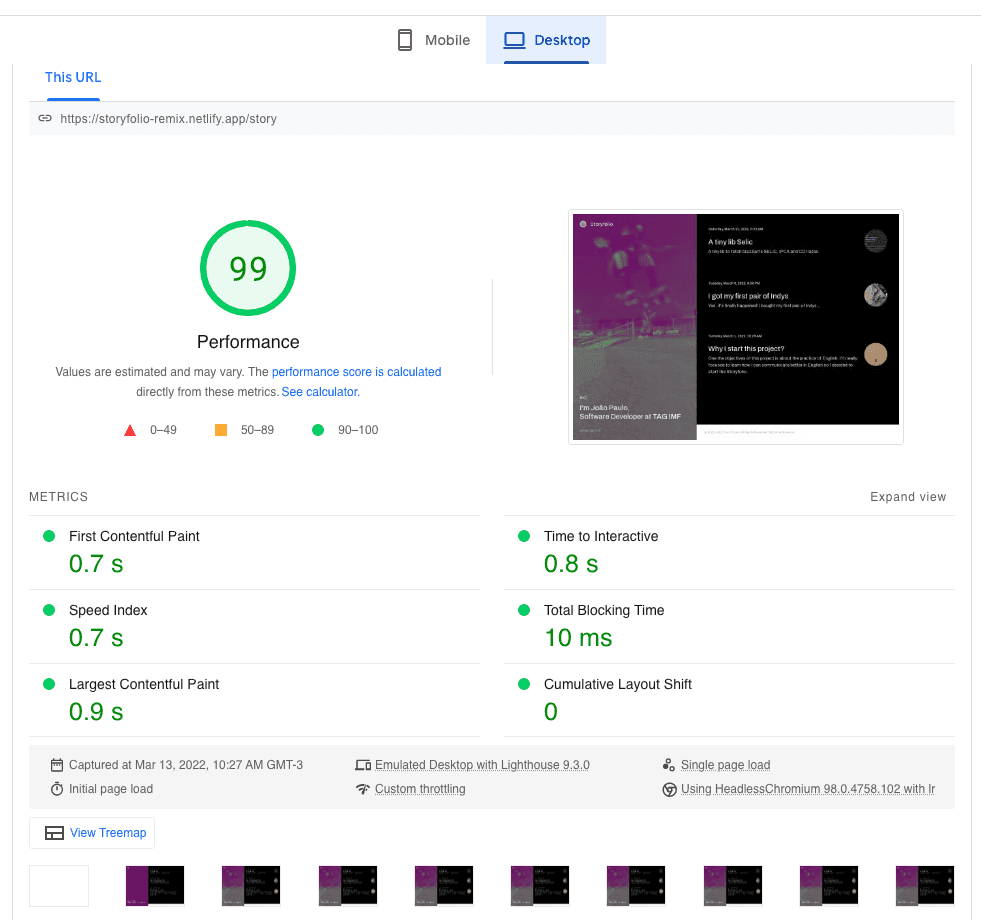Click the green dot beside Total Blocking Time
Screen dimensions: 981x920
tap(524, 610)
